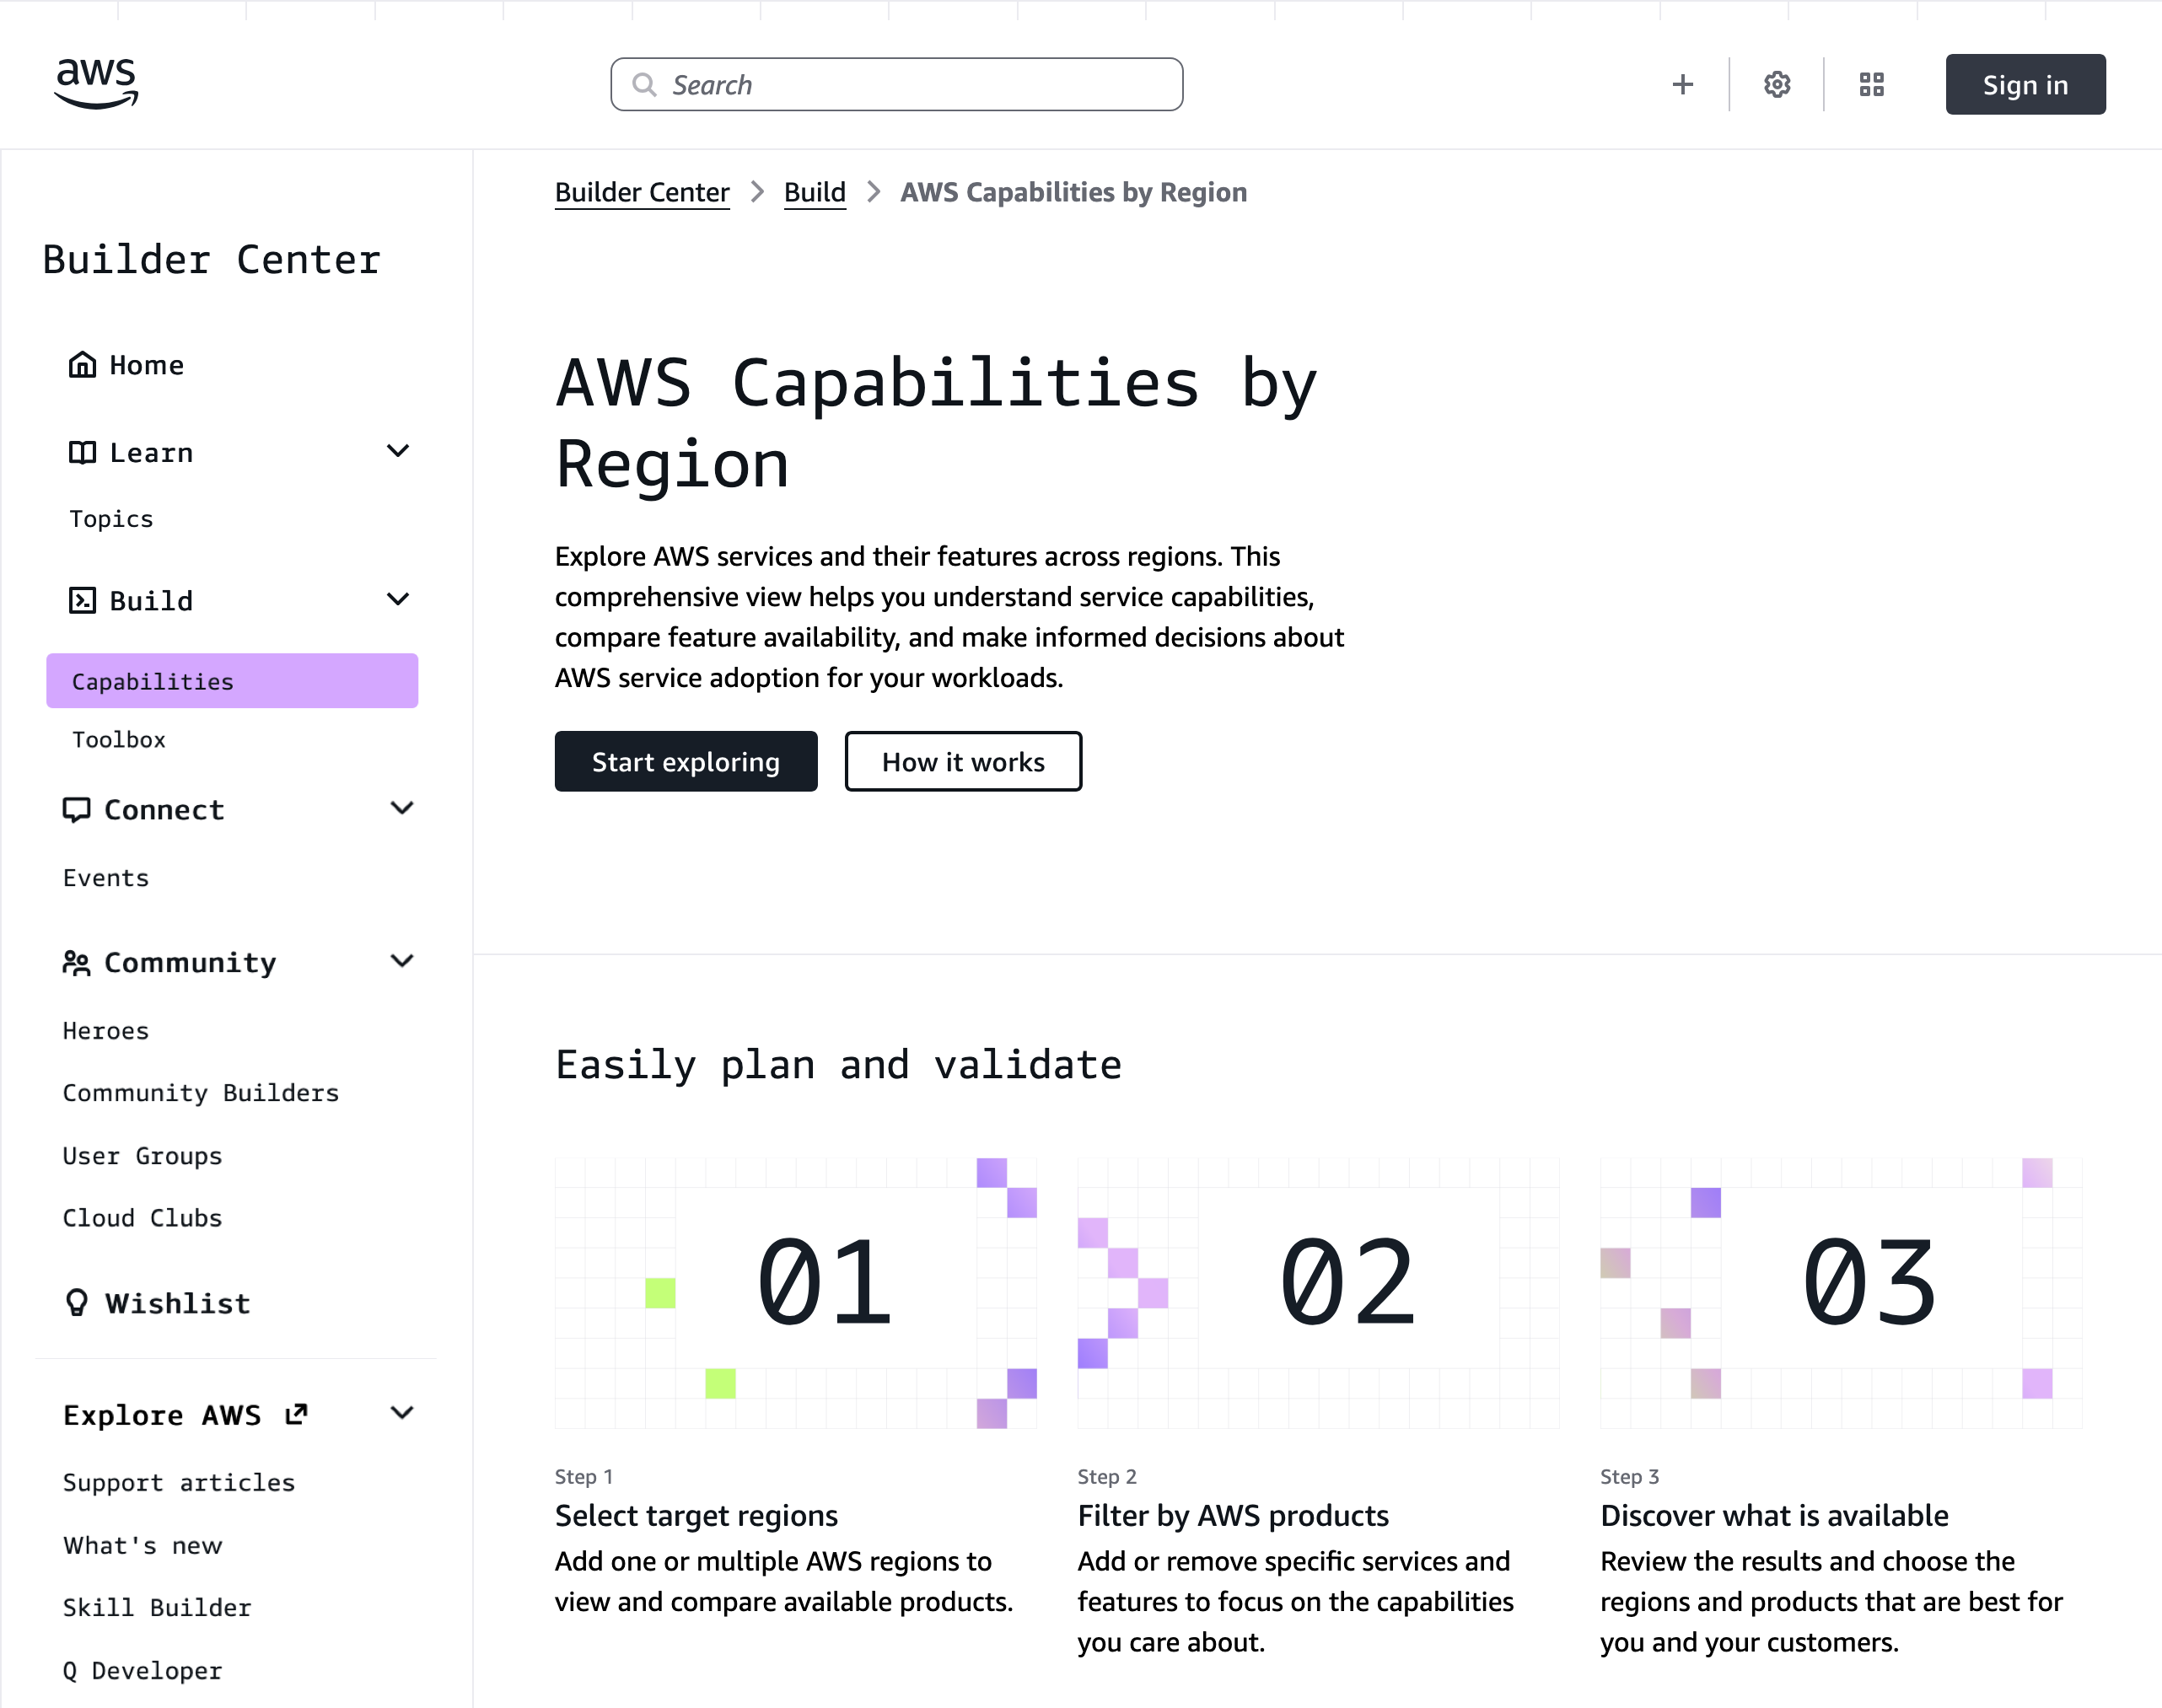The width and height of the screenshot is (2162, 1708).
Task: Click the Start exploring button
Action: click(686, 761)
